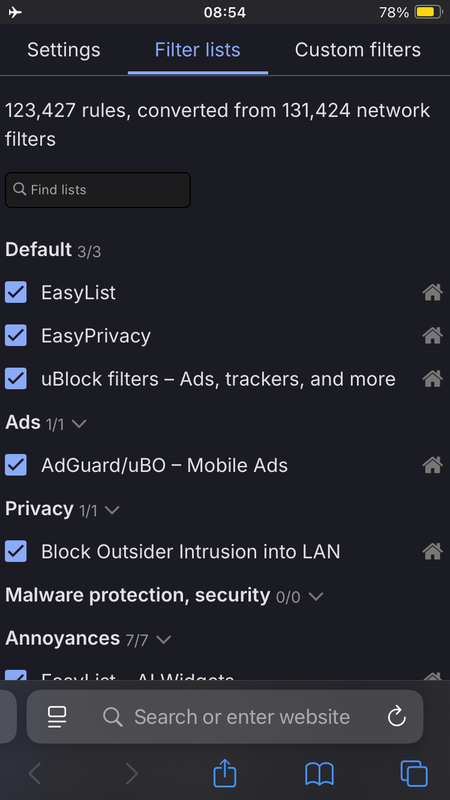Switch to the Custom filters tab
Screen dimensions: 450x800
pyautogui.click(x=358, y=50)
